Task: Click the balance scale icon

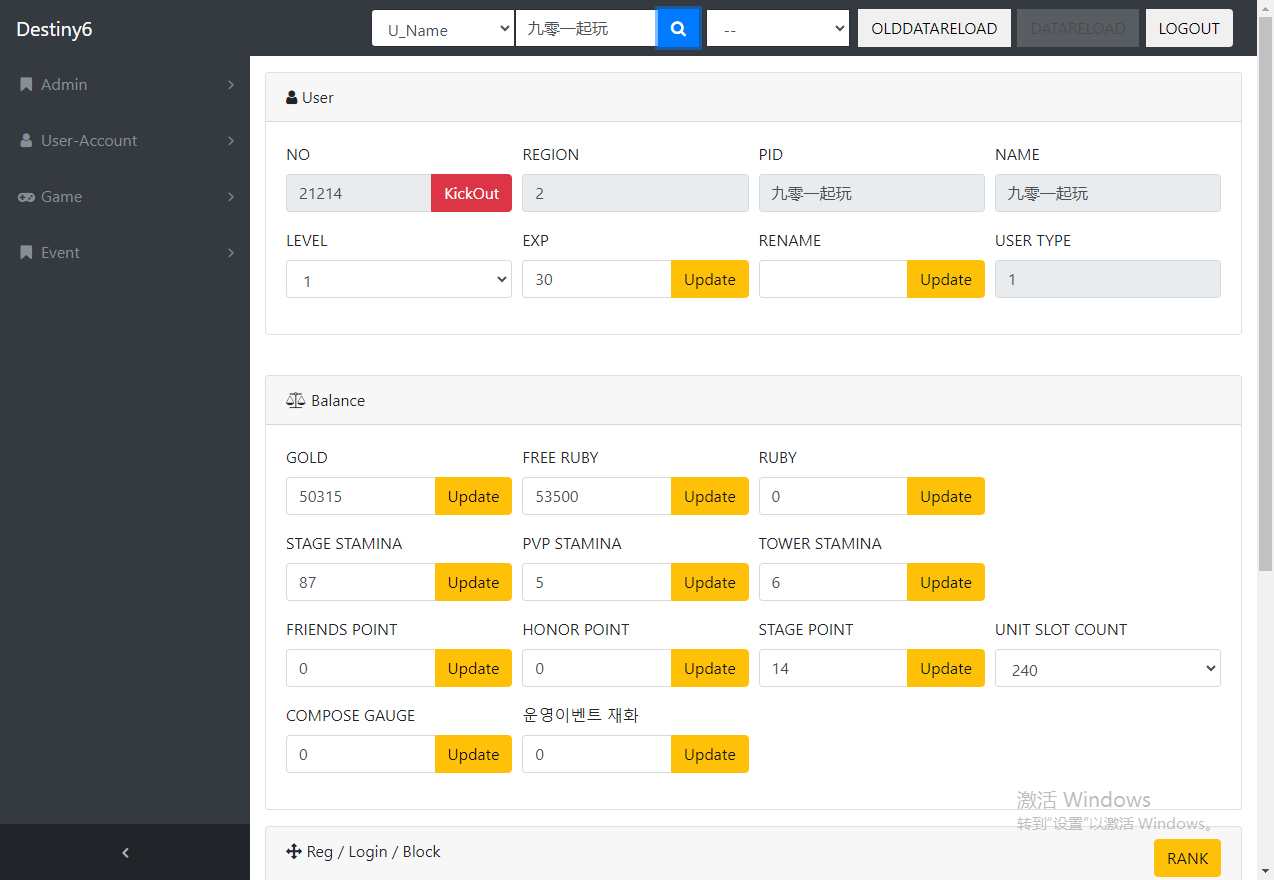Action: point(295,400)
